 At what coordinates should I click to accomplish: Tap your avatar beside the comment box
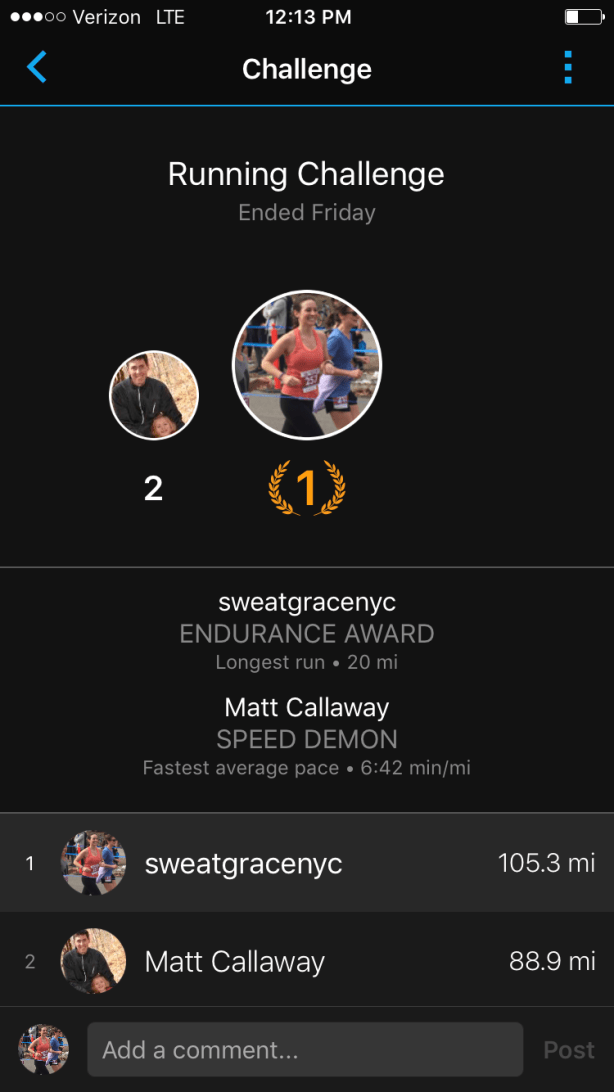(x=43, y=1049)
